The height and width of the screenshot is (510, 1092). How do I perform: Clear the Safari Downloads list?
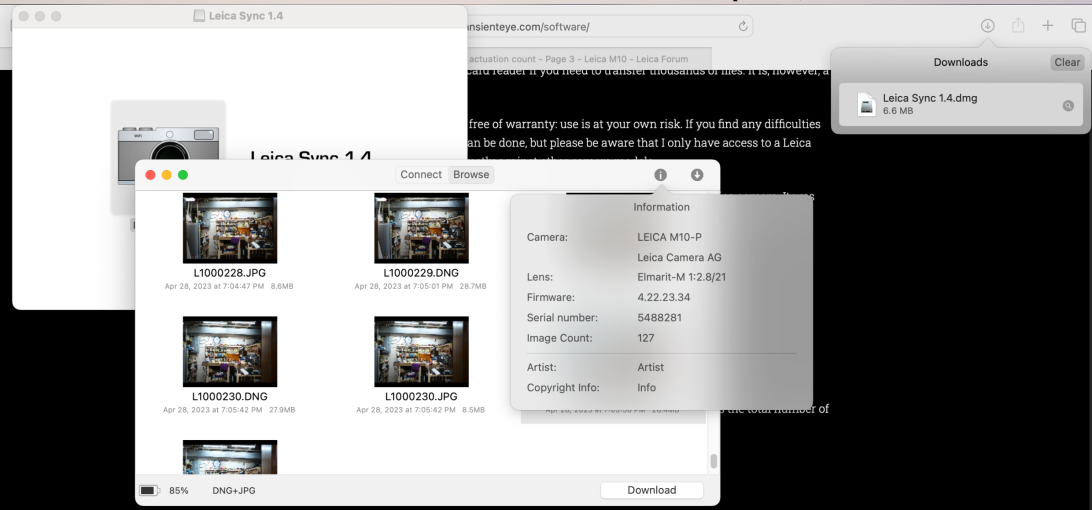(1067, 62)
